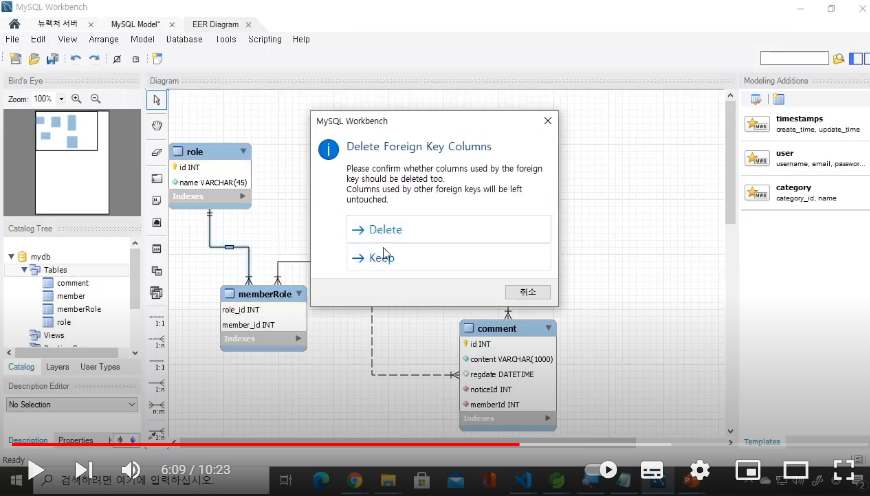Collapse the comment table header arrow
Viewport: 870px width, 496px height.
click(548, 328)
